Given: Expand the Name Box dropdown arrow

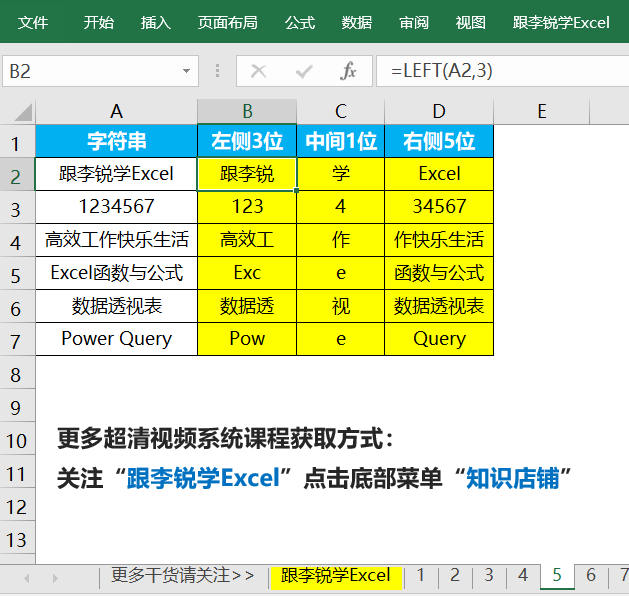Looking at the screenshot, I should pos(186,71).
